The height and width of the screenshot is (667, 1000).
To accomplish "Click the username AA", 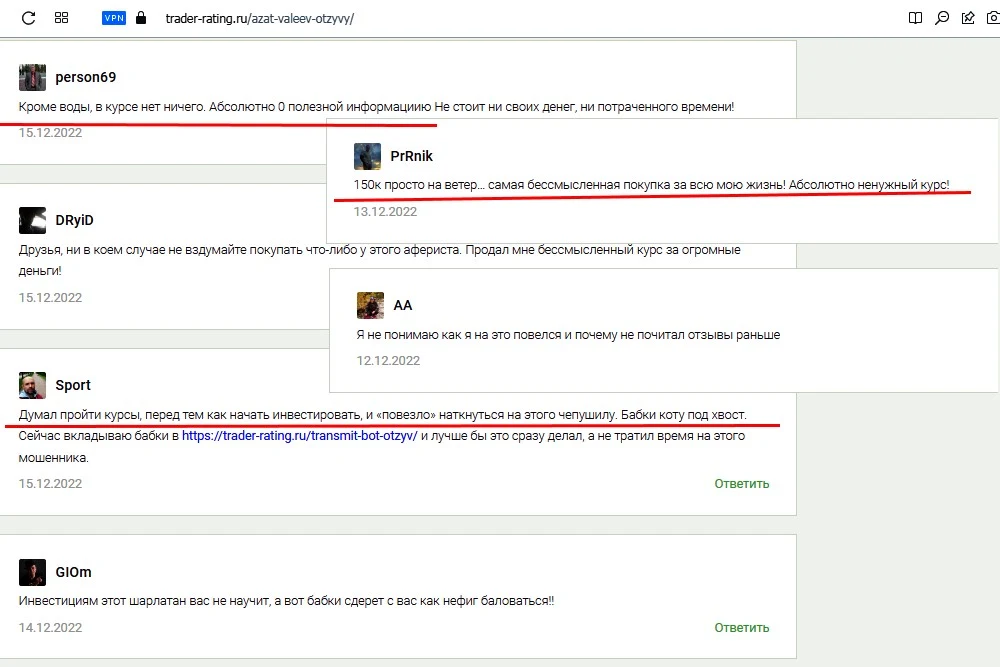I will click(402, 305).
